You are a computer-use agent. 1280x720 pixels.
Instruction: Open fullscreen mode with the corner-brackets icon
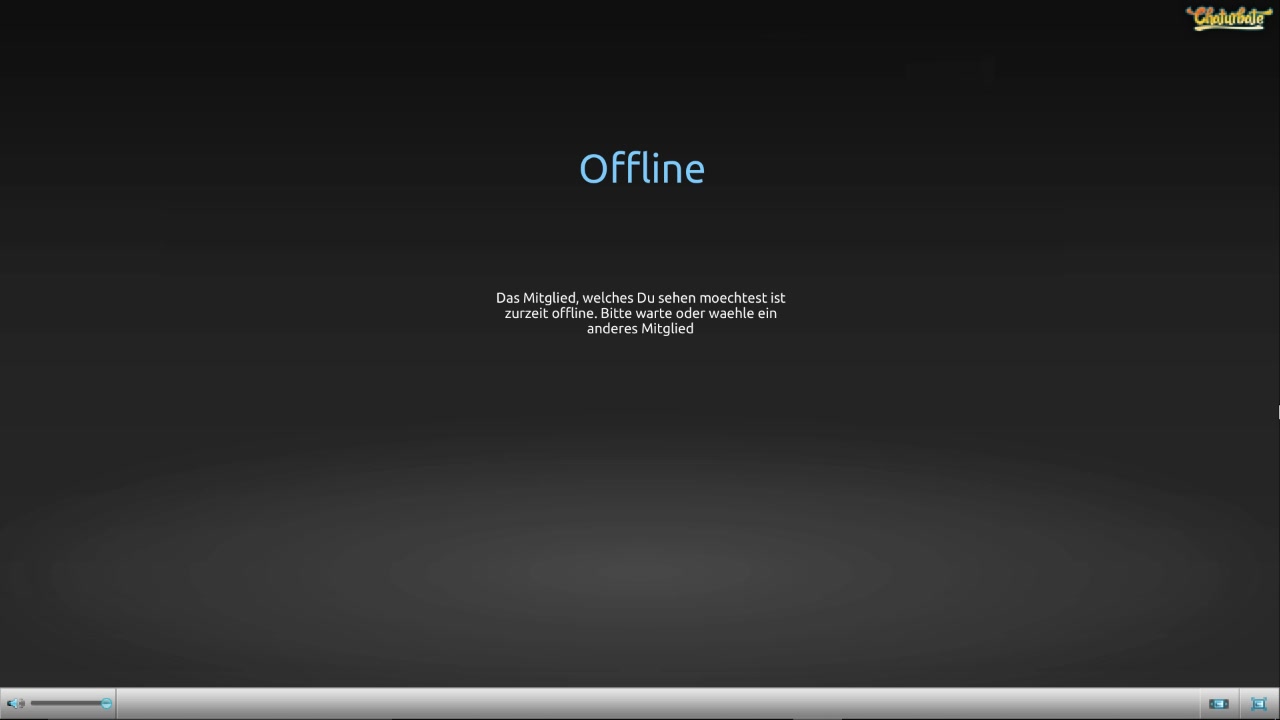point(1259,704)
